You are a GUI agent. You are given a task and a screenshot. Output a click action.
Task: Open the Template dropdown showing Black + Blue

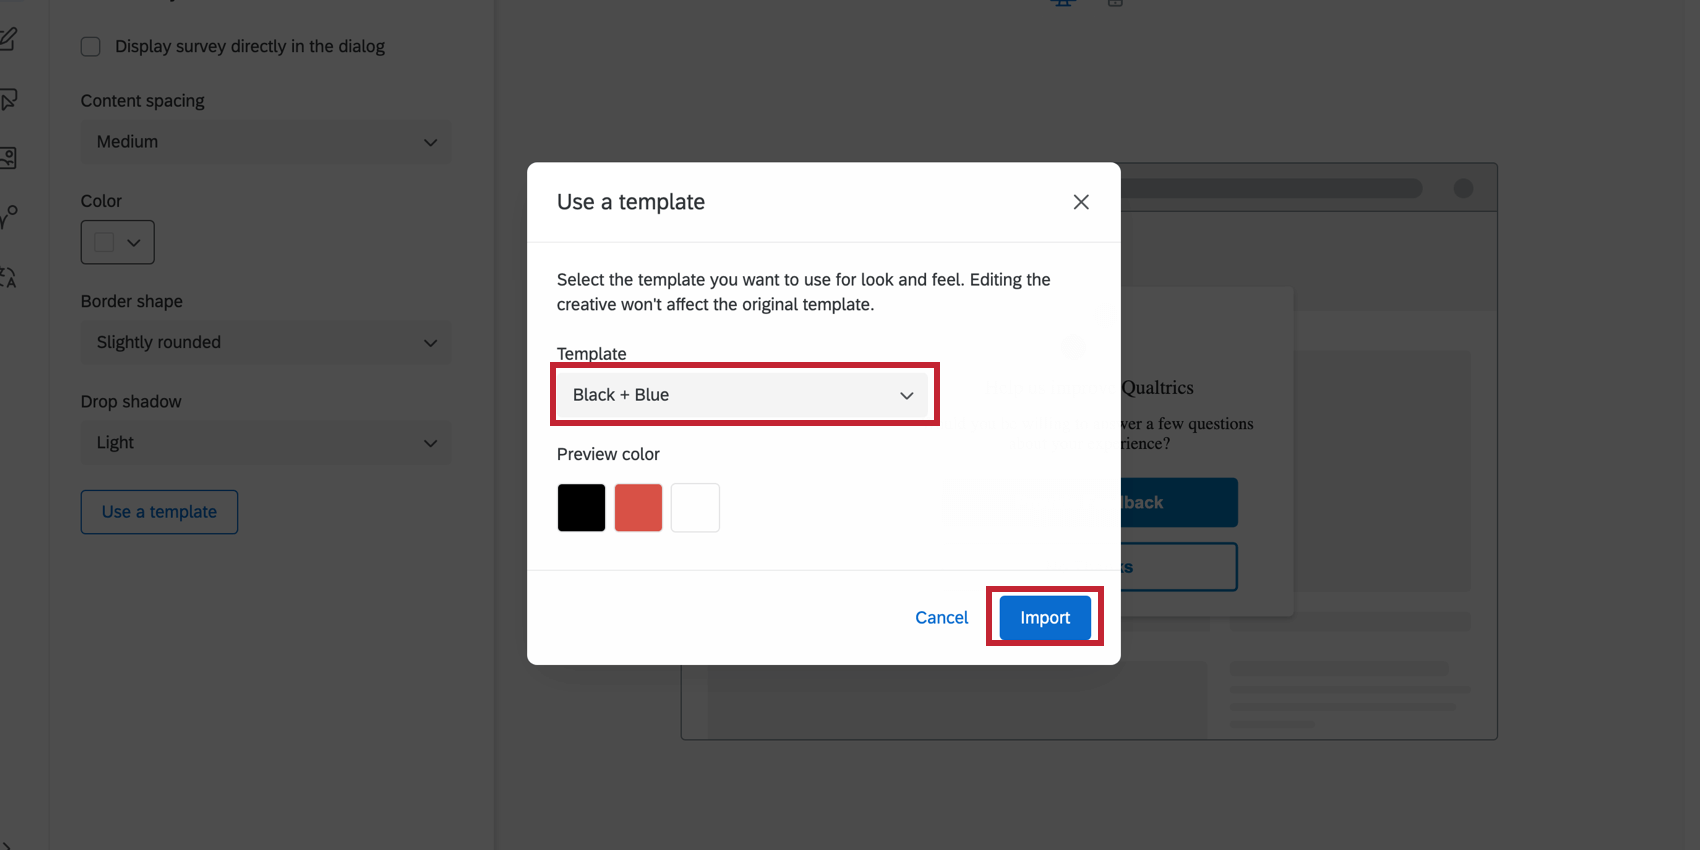[x=744, y=395]
